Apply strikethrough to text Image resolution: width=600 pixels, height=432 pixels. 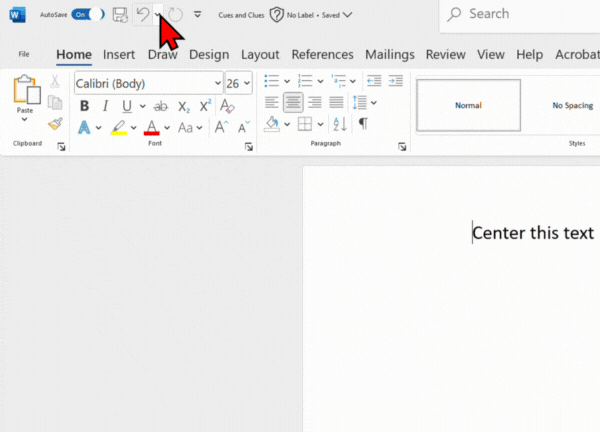[160, 106]
